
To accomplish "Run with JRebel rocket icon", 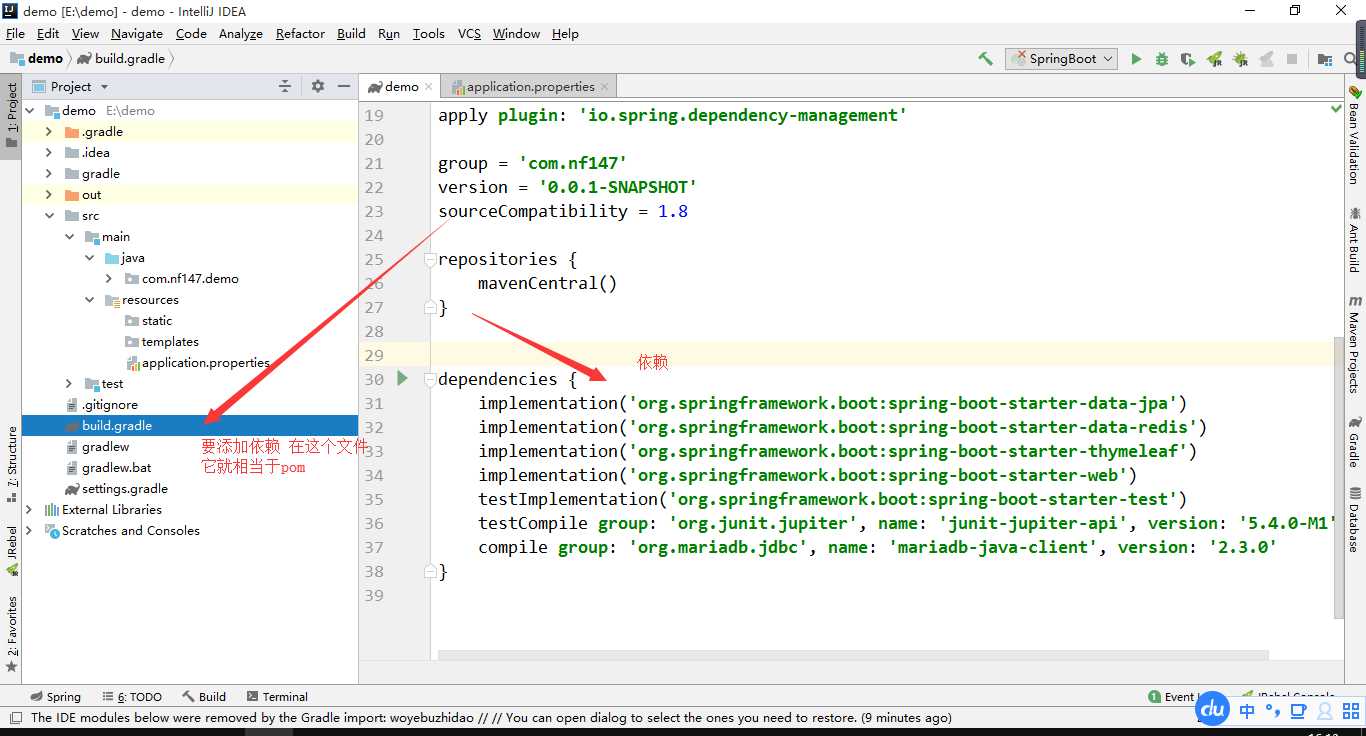I will (1214, 59).
